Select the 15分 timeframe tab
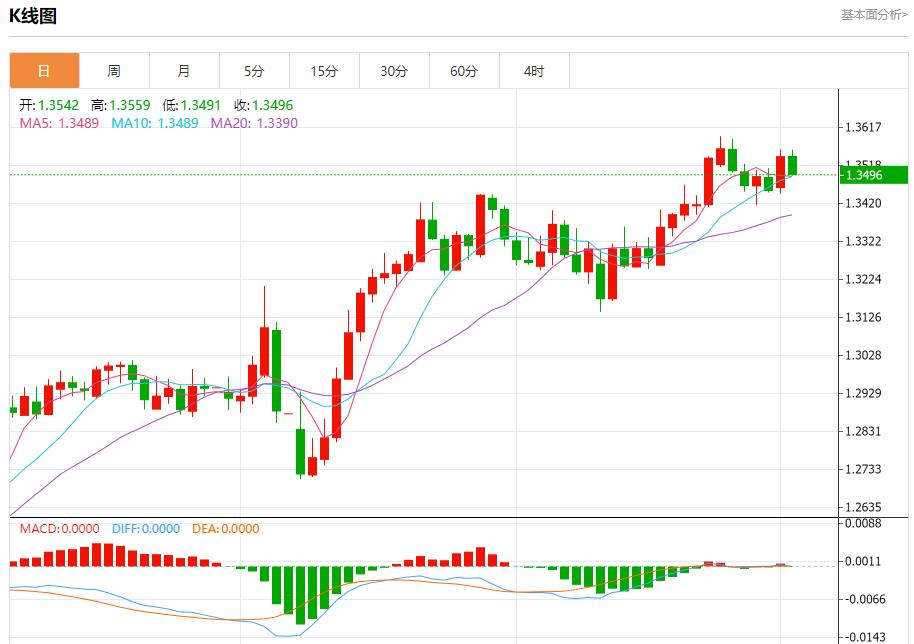 tap(324, 71)
